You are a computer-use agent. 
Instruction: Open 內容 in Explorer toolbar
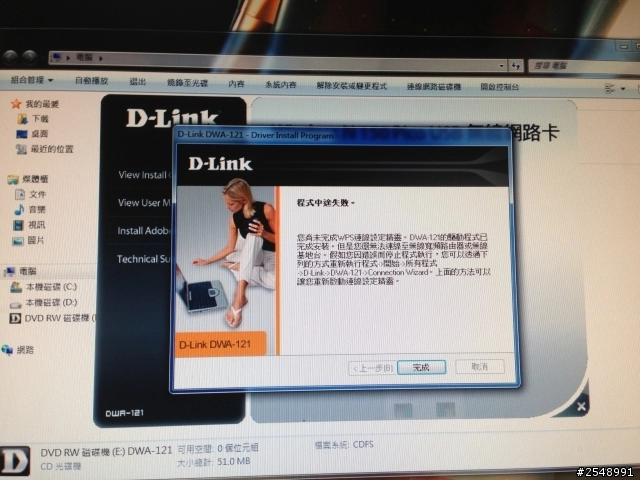click(236, 84)
